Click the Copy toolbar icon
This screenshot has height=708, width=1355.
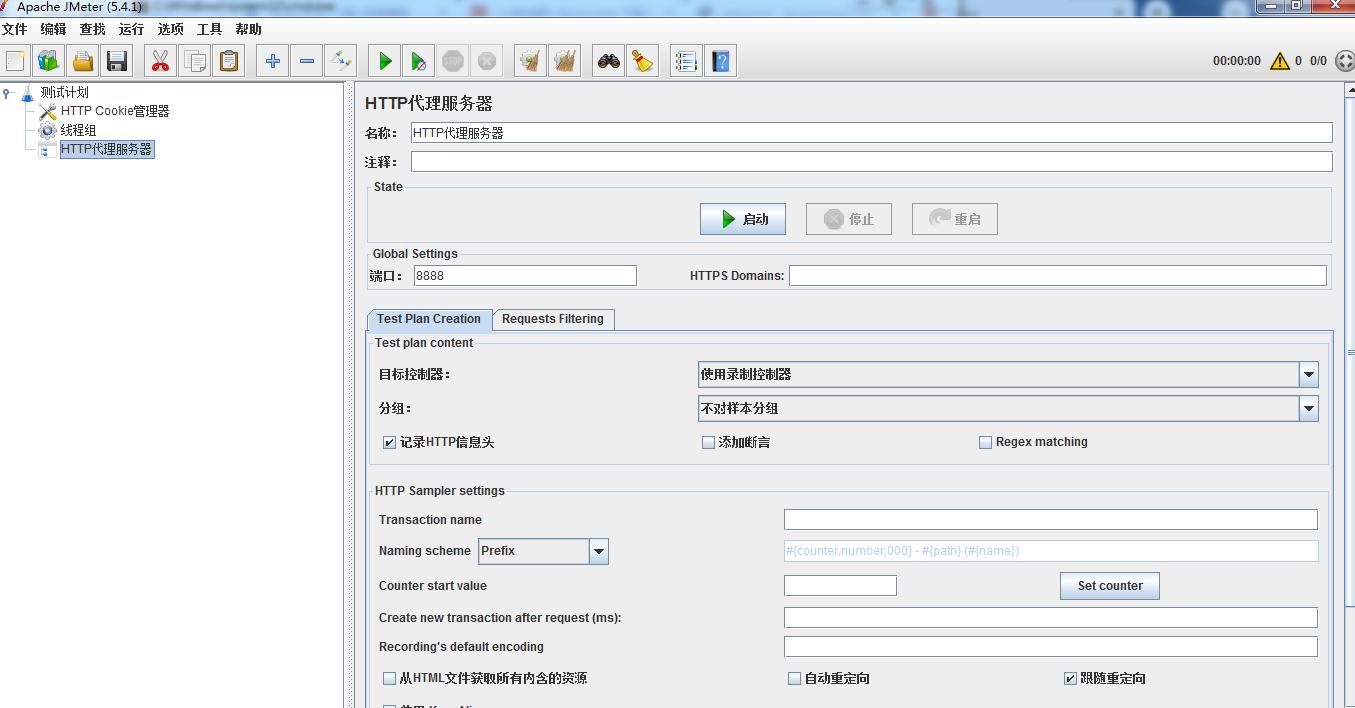tap(195, 61)
